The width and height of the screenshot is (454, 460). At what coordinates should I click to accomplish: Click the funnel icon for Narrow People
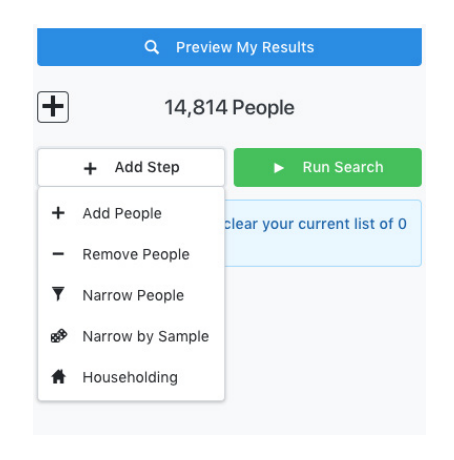pos(58,294)
